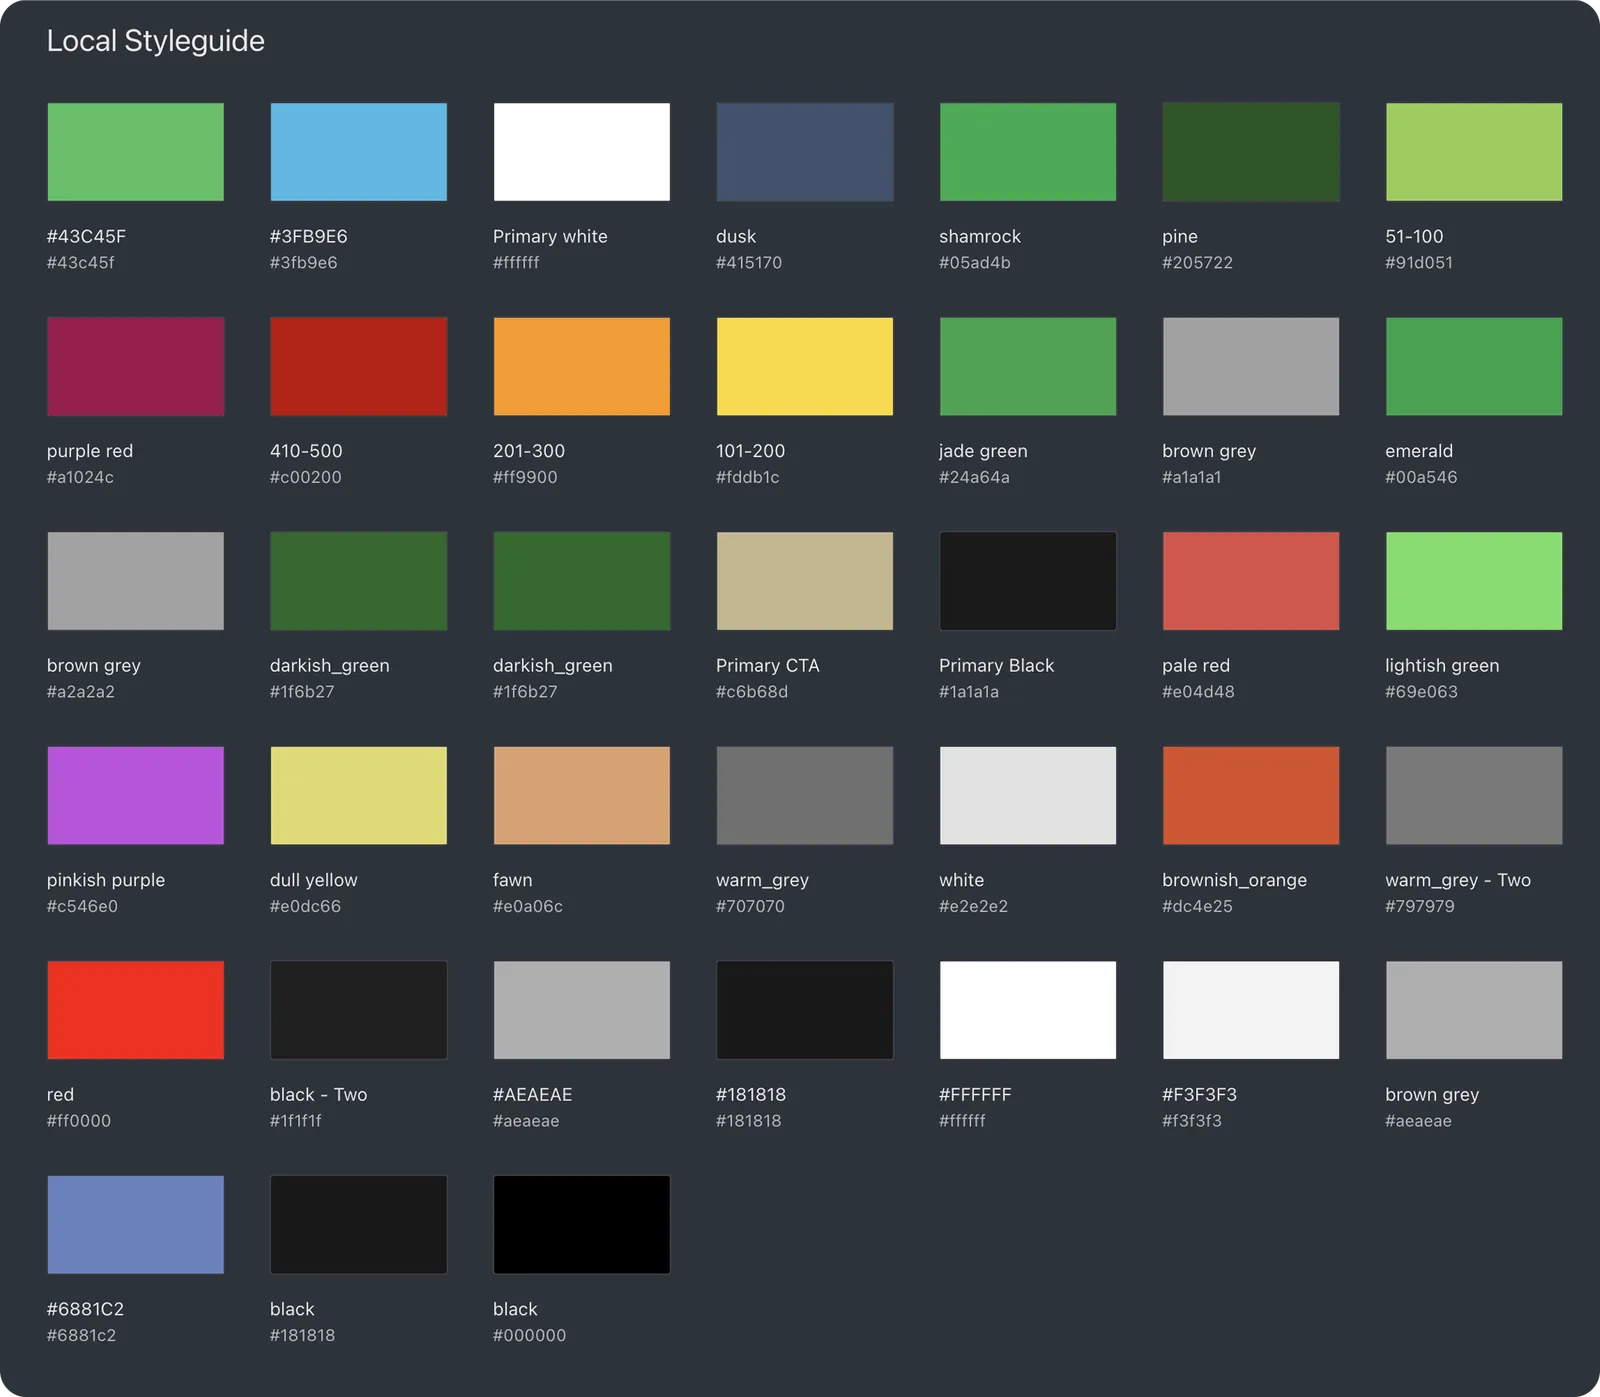Select the black - Two swatch

(x=358, y=1010)
